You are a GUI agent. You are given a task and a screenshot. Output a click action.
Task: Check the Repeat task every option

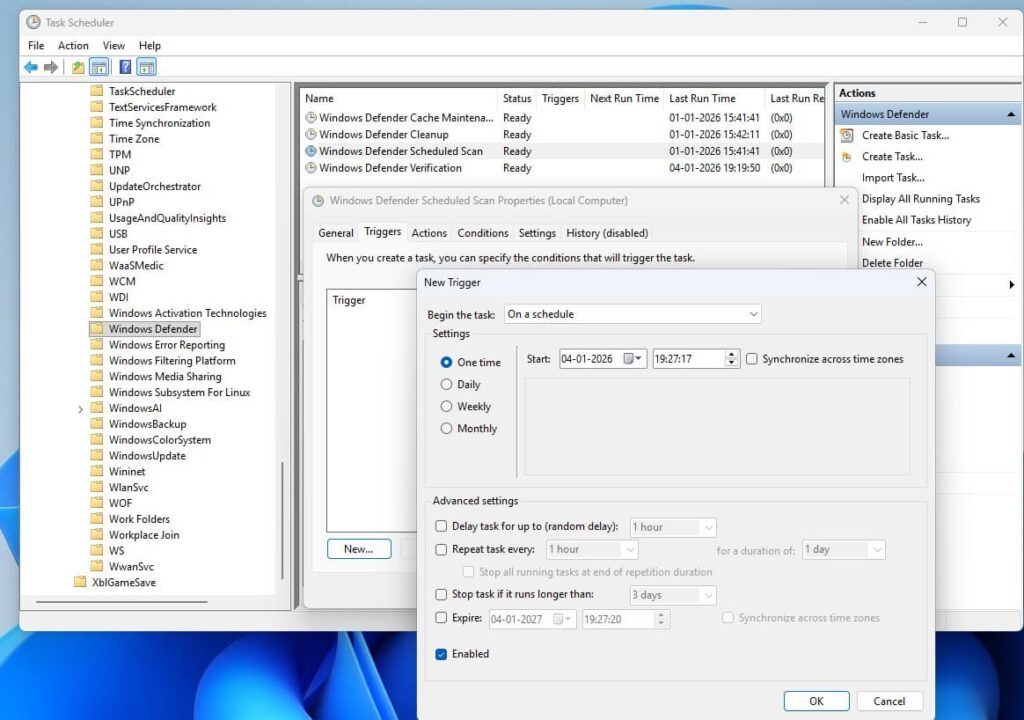pyautogui.click(x=441, y=549)
